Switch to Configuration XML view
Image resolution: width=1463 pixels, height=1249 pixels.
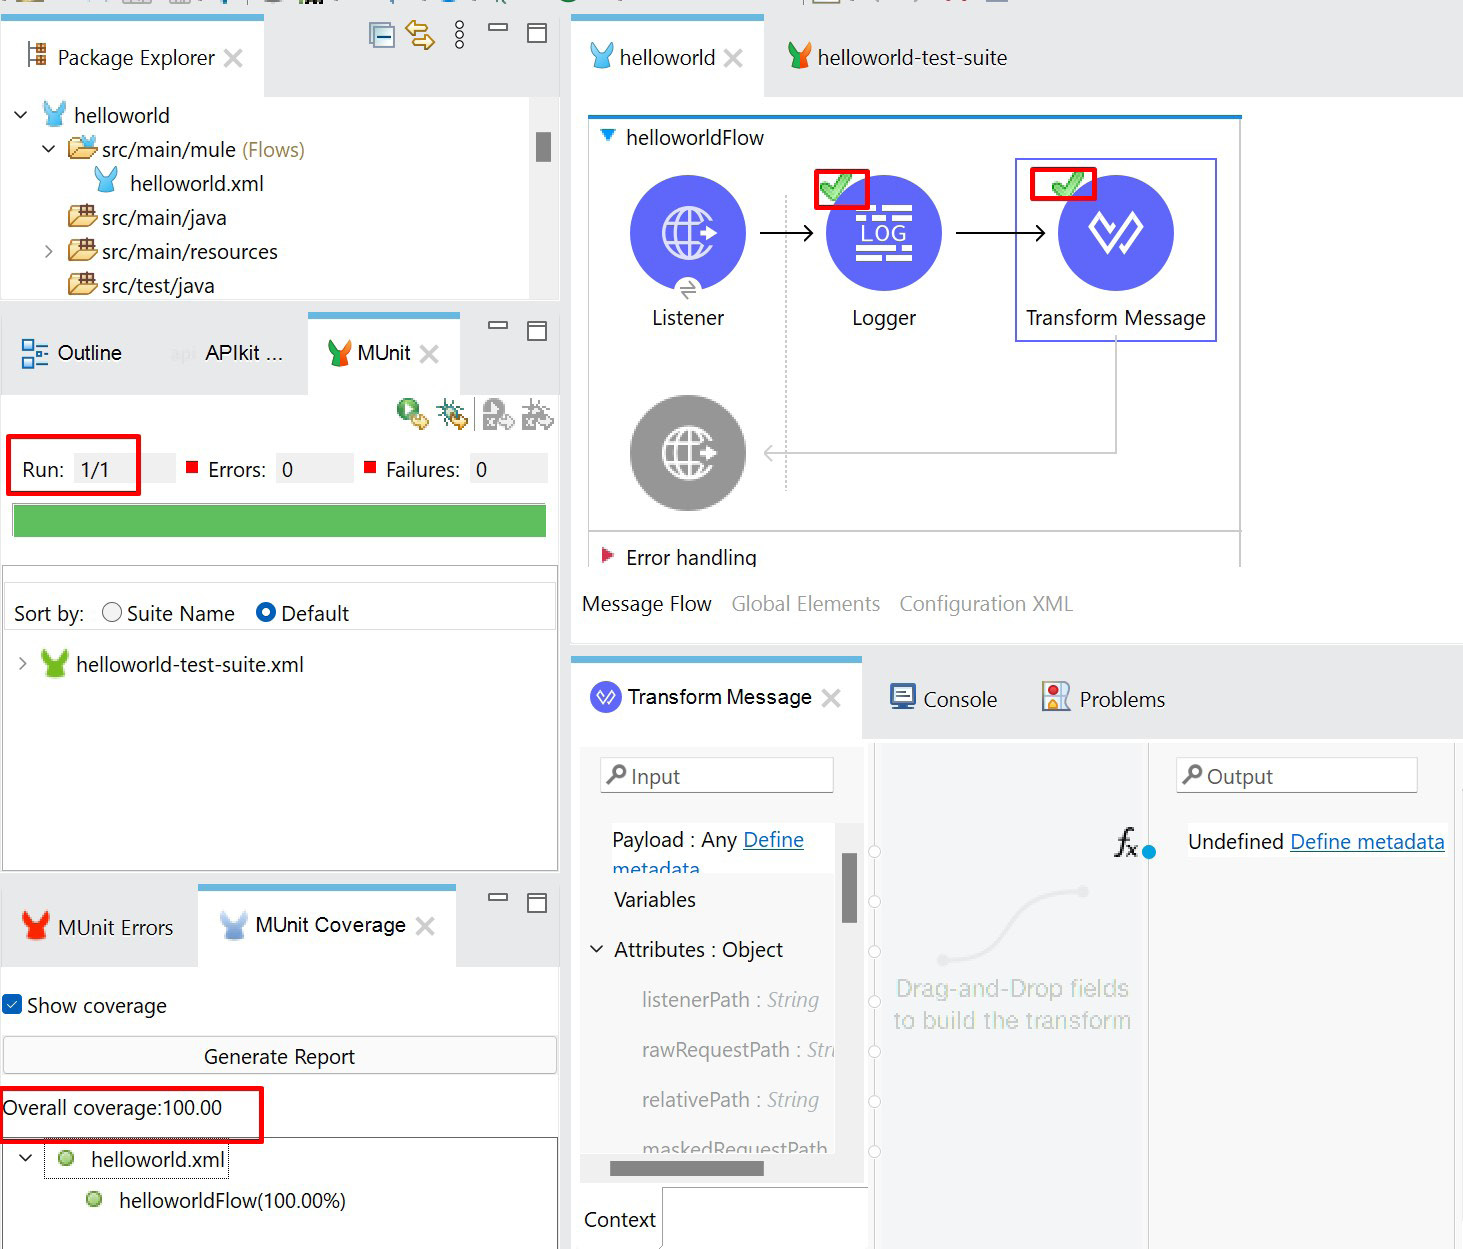point(986,604)
